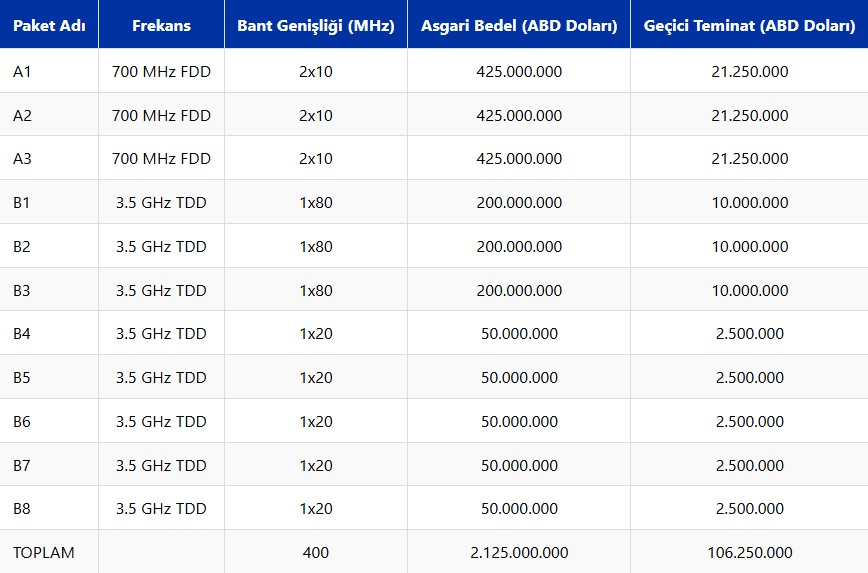Click the total minimum price 2.125.000.000
Image resolution: width=868 pixels, height=573 pixels.
[519, 553]
